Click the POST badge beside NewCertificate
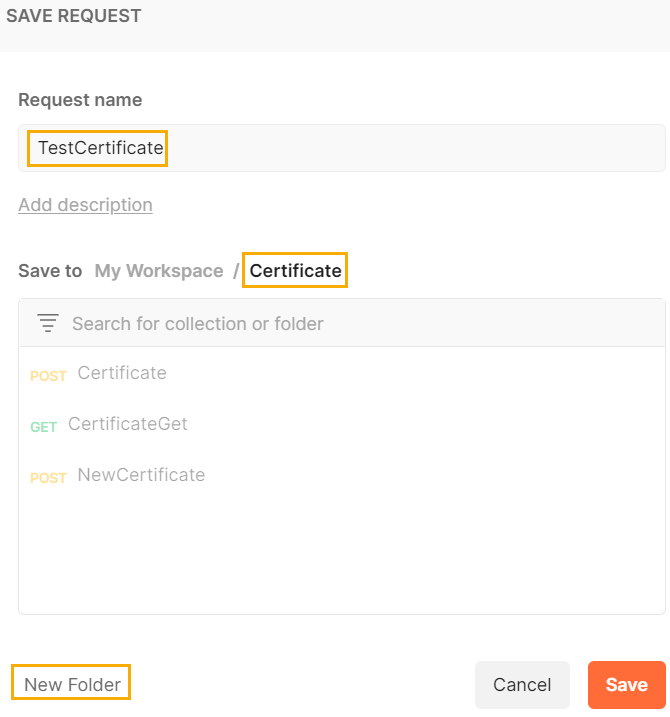670x717 pixels. pos(48,478)
